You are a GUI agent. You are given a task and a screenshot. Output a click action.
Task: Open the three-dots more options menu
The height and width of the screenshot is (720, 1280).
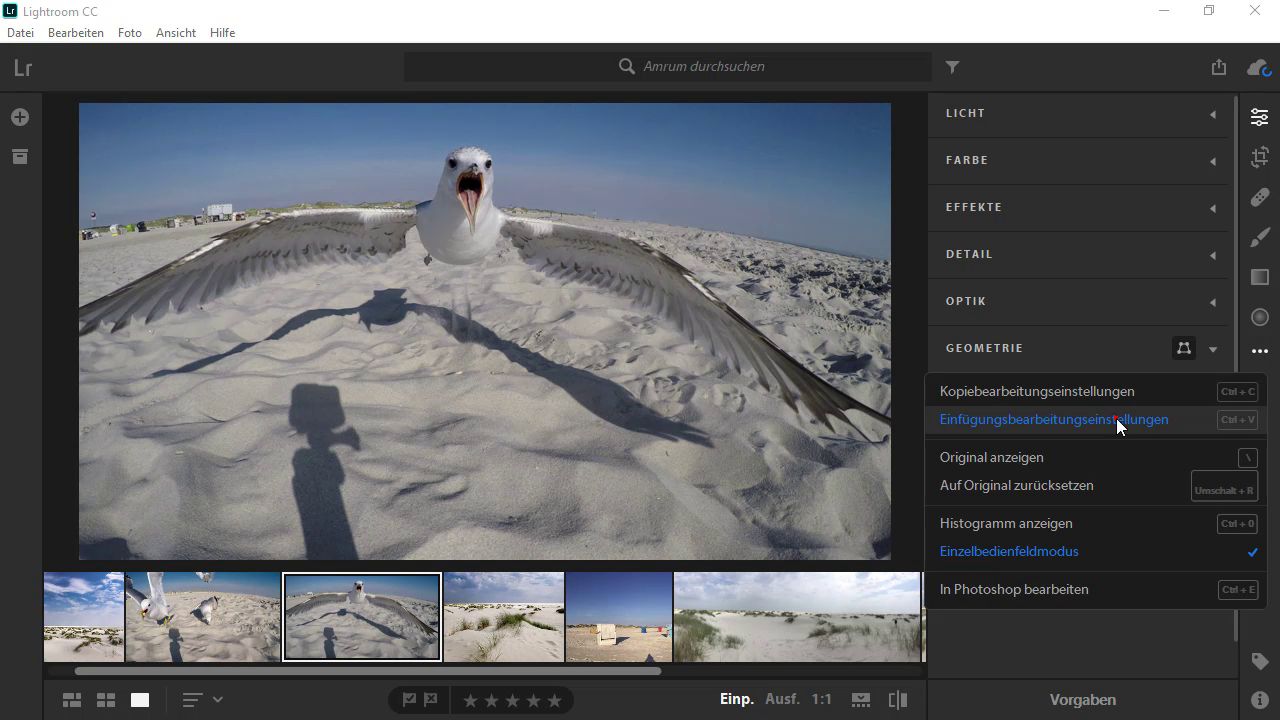pos(1259,351)
